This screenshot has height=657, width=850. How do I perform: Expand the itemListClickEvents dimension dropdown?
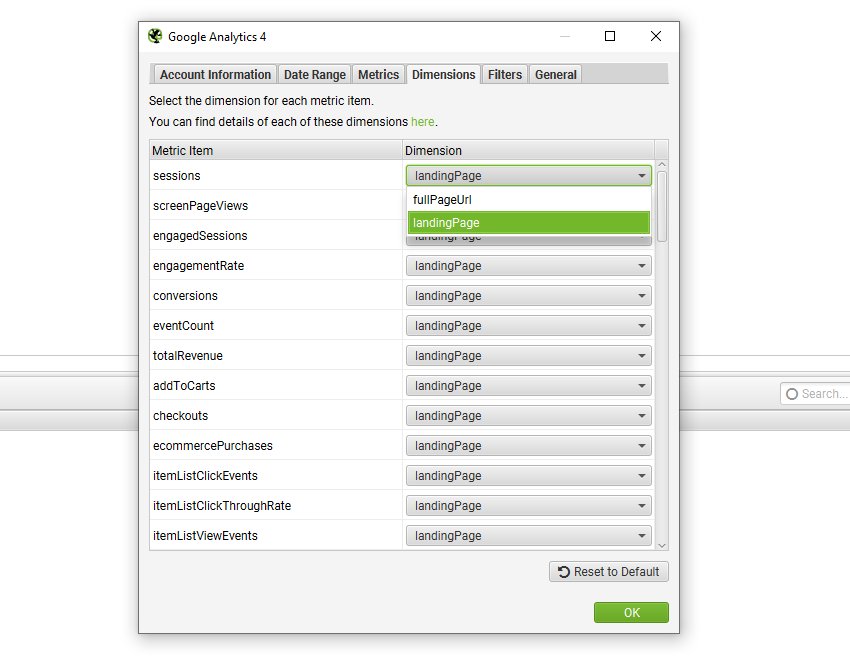(x=529, y=476)
